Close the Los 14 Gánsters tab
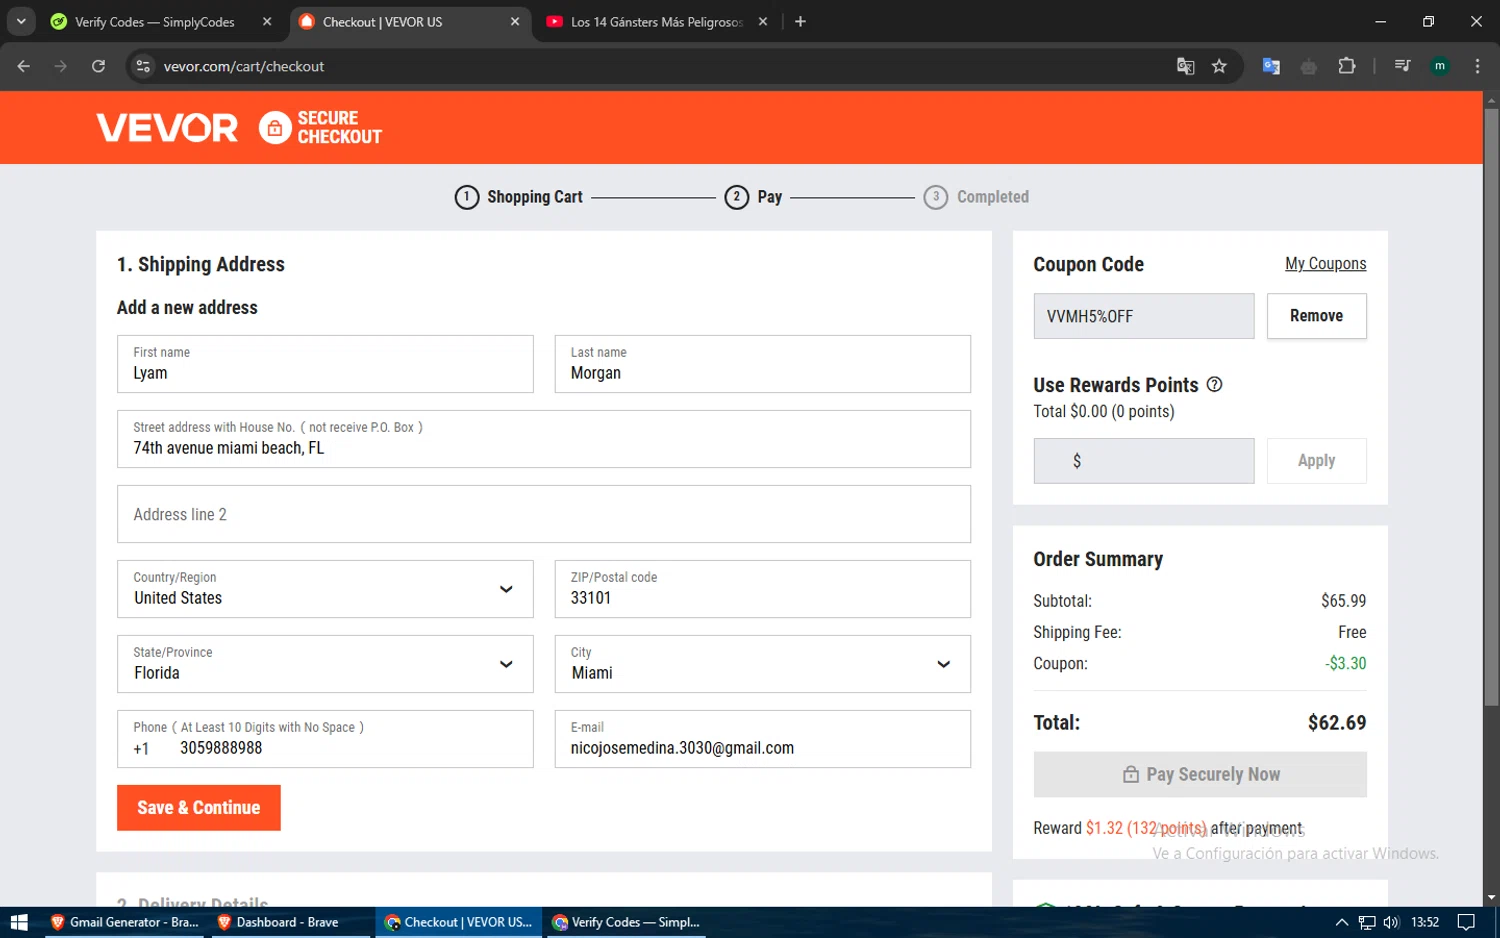 (763, 22)
